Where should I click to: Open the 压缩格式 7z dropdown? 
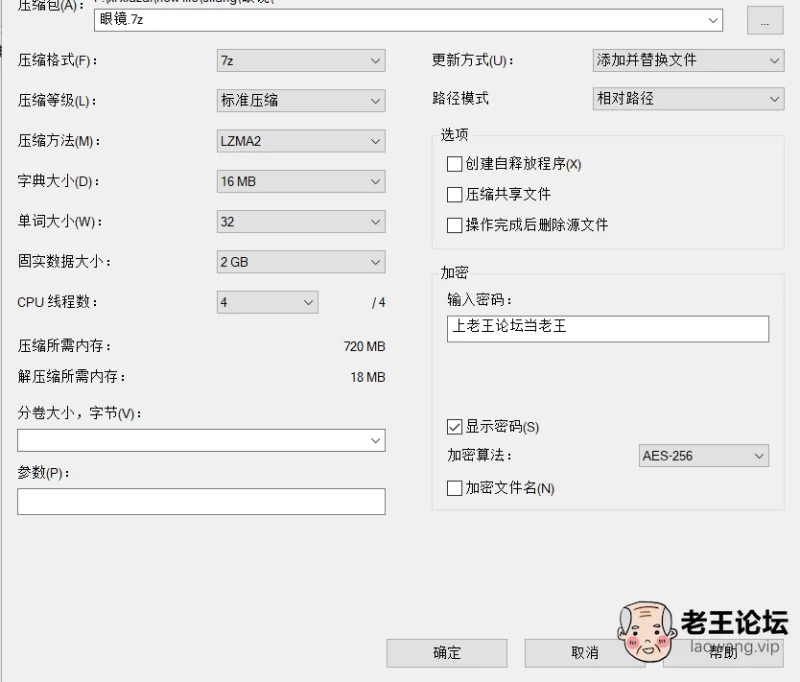(301, 61)
